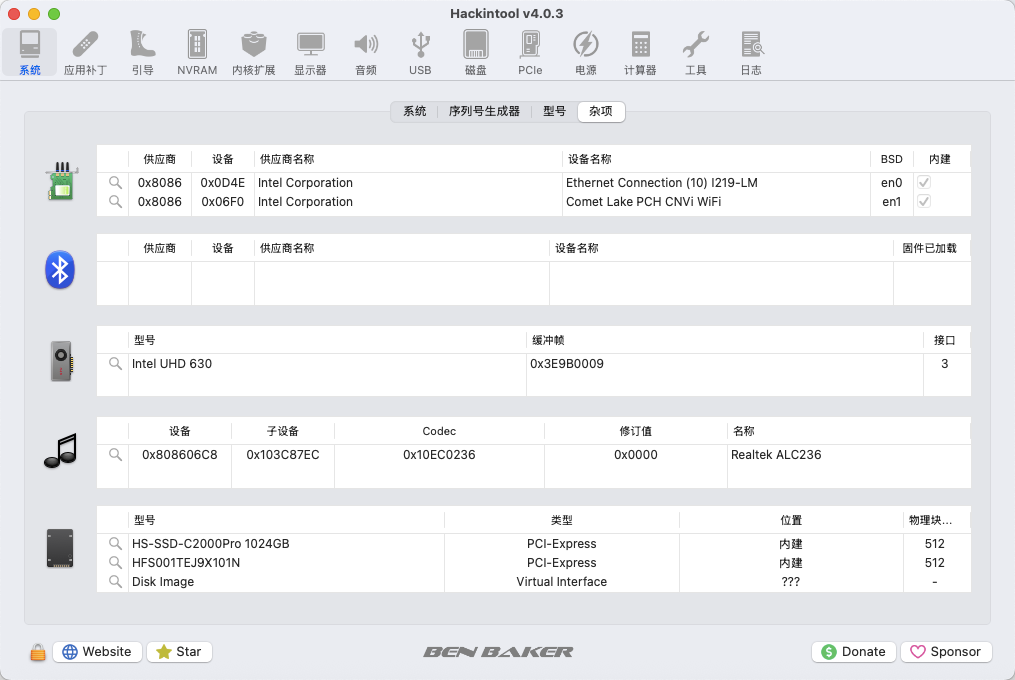Click the Sponsor button
Viewport: 1015px width, 680px height.
point(946,652)
